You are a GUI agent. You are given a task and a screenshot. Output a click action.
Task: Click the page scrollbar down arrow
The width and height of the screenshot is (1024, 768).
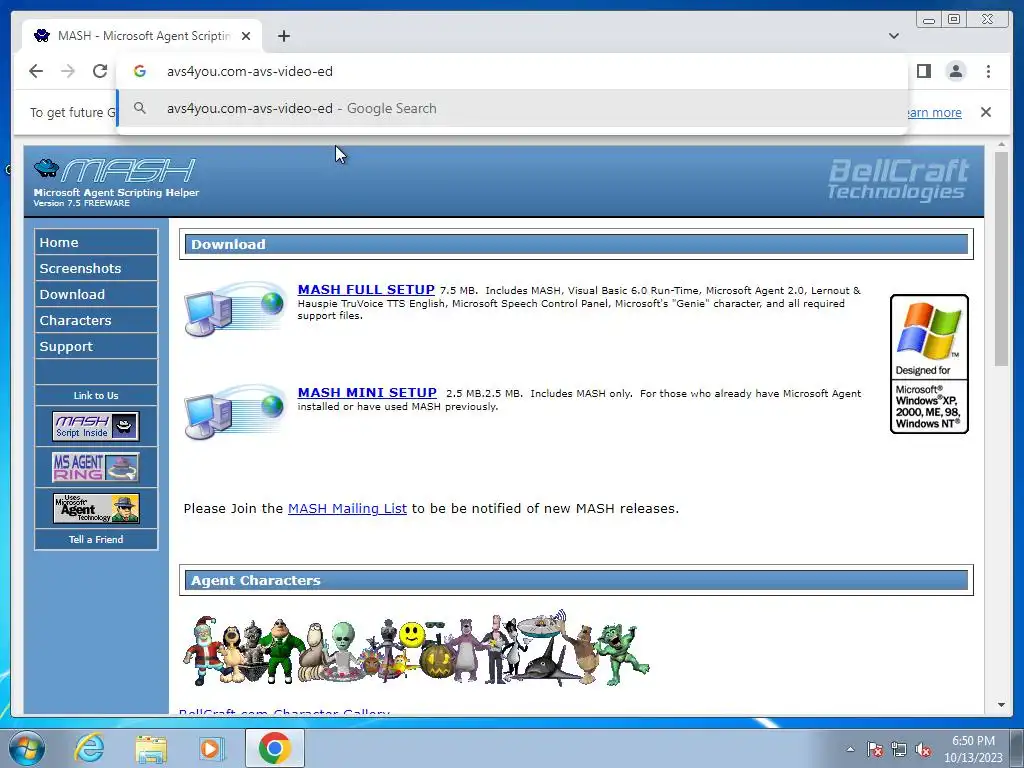click(x=1002, y=705)
